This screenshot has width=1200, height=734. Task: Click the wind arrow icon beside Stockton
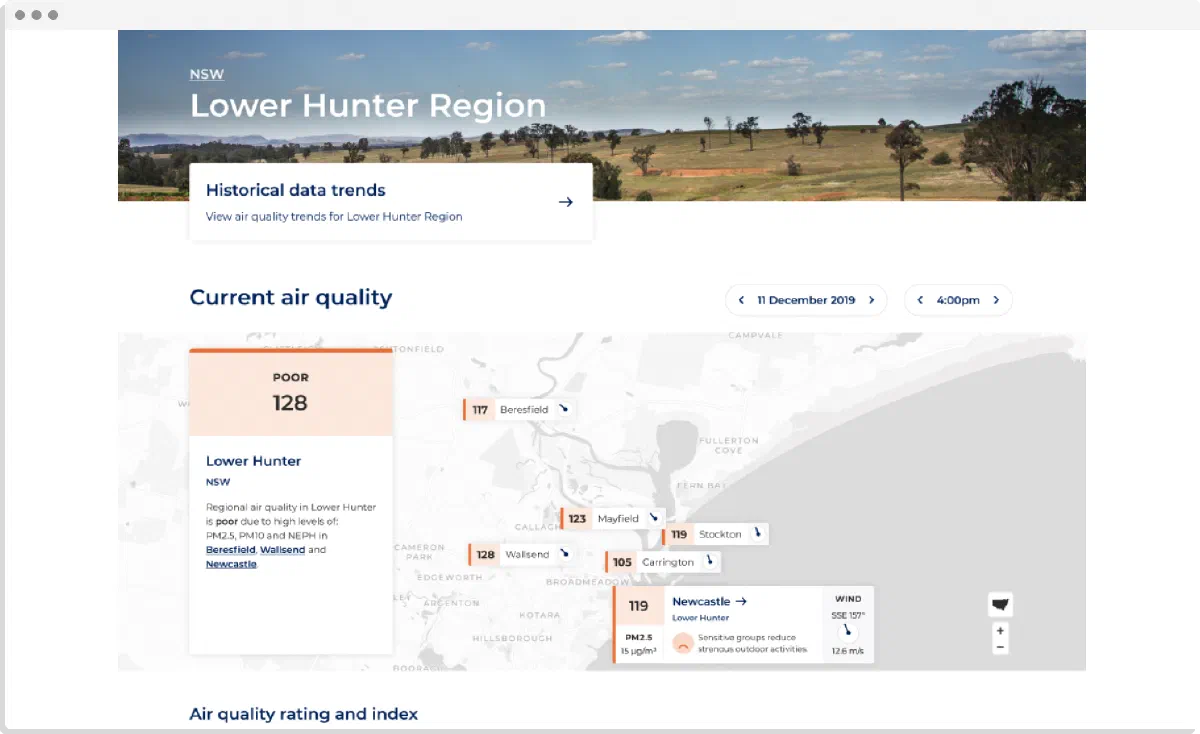pos(757,533)
